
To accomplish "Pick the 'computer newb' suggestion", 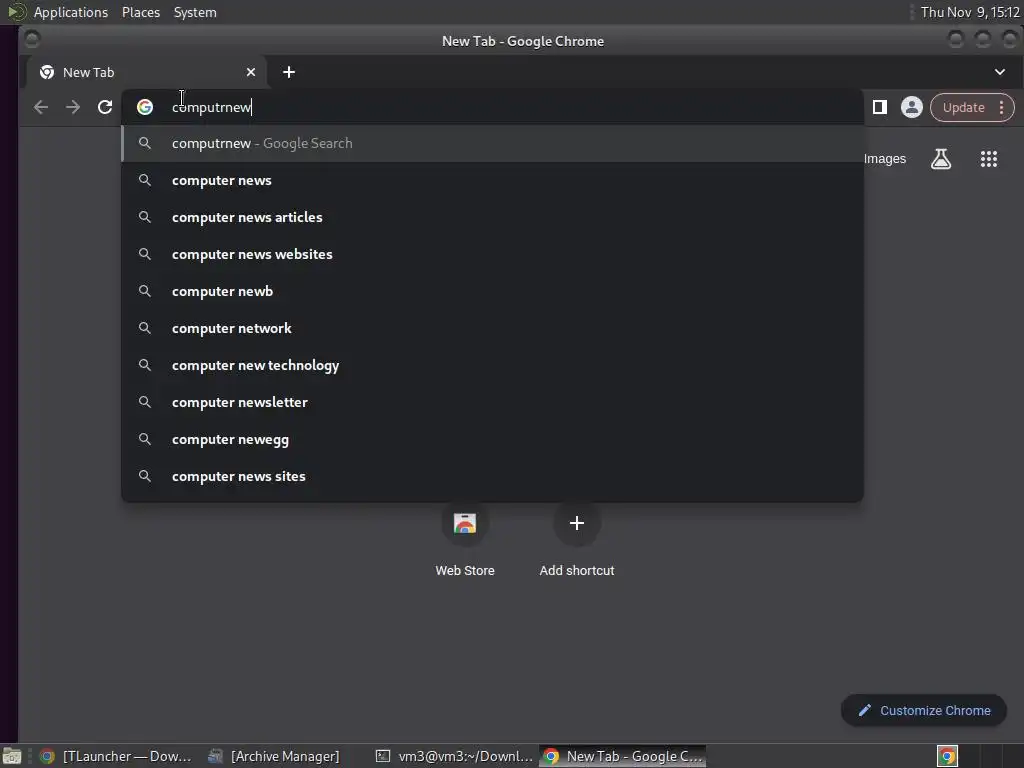I will tap(492, 291).
